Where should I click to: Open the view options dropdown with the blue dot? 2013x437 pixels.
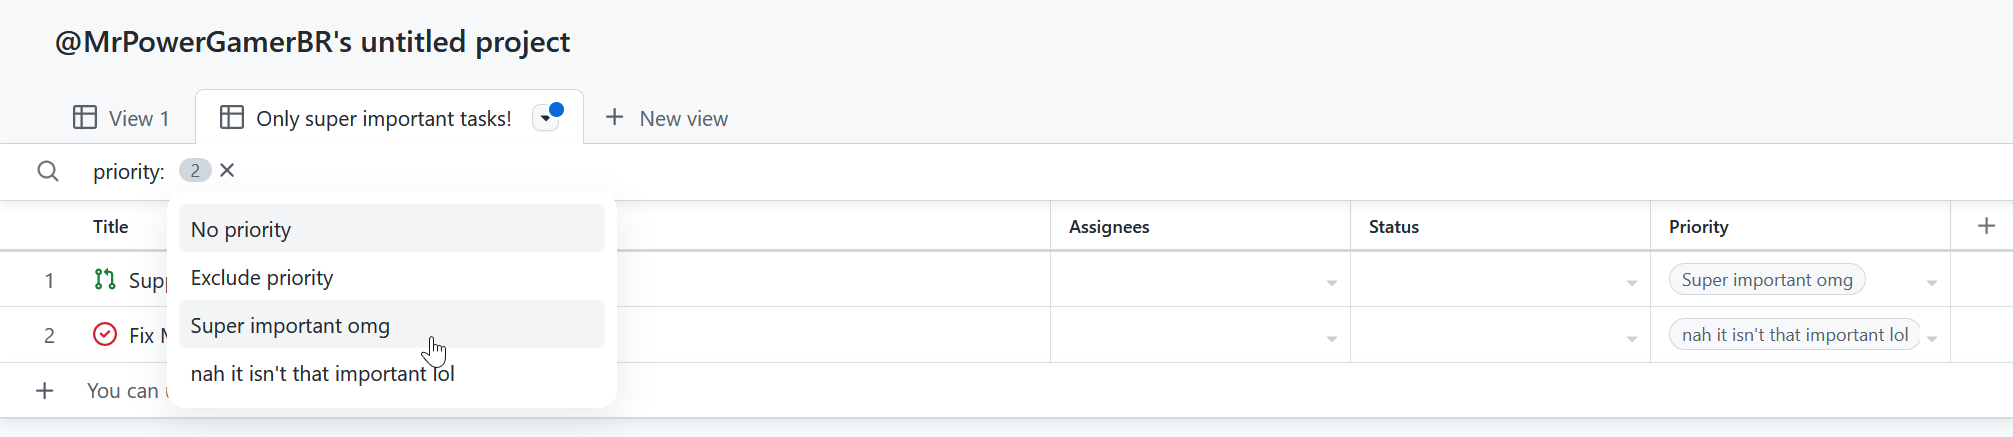(546, 118)
